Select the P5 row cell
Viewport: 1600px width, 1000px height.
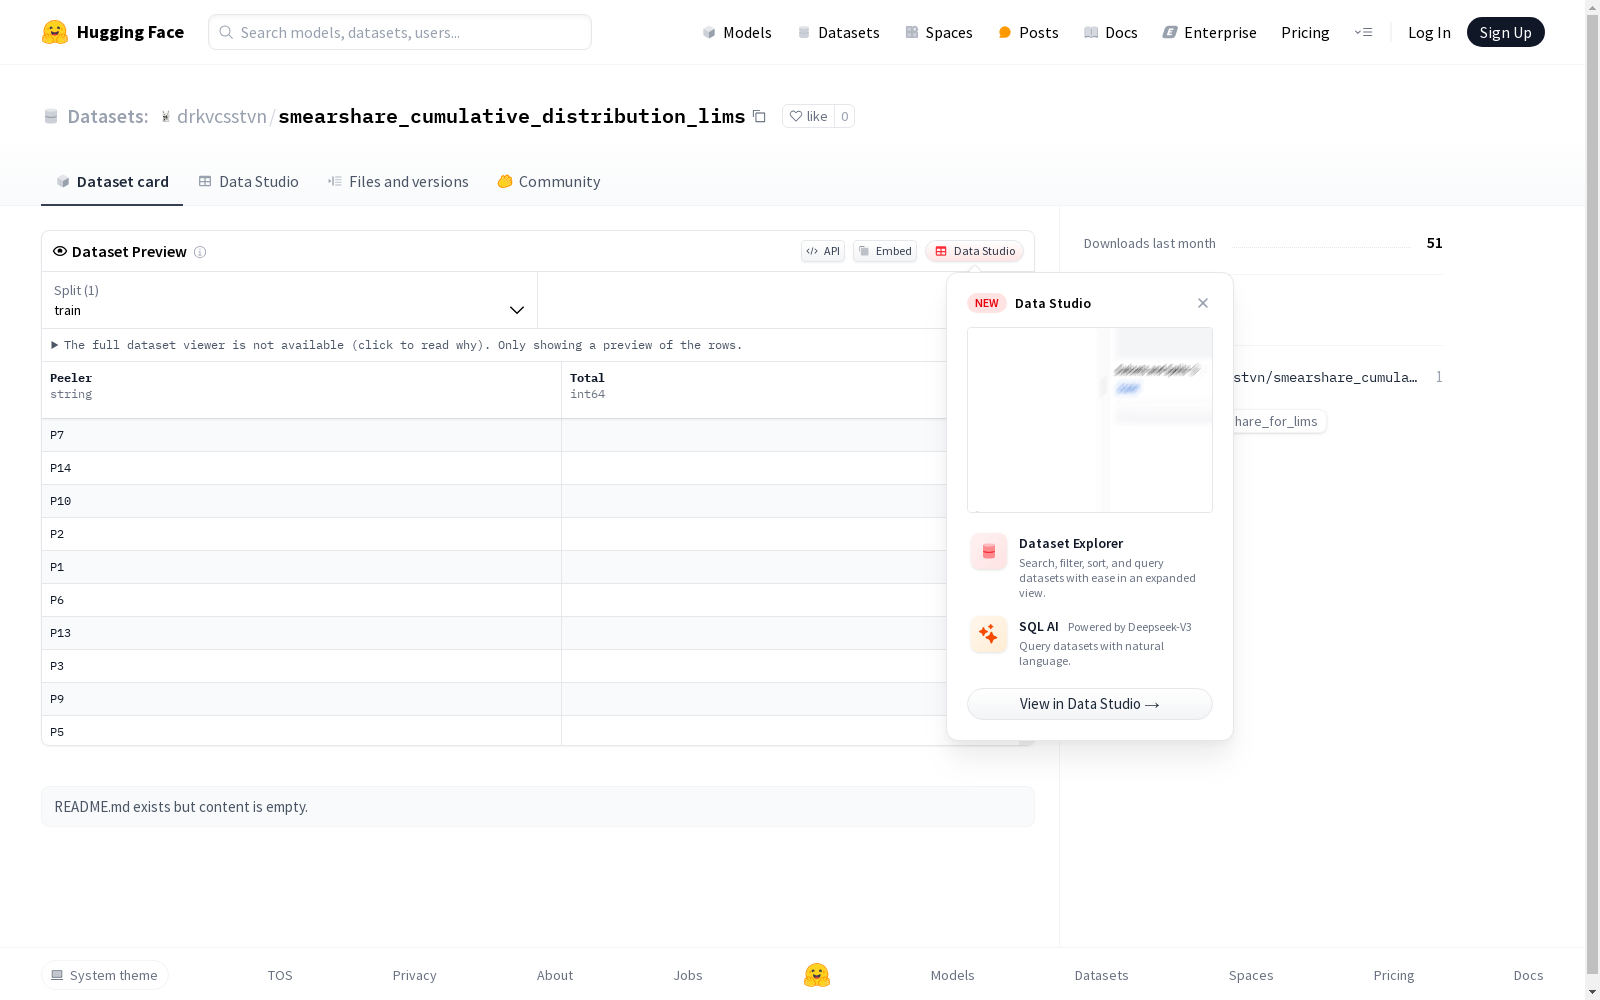click(x=301, y=731)
